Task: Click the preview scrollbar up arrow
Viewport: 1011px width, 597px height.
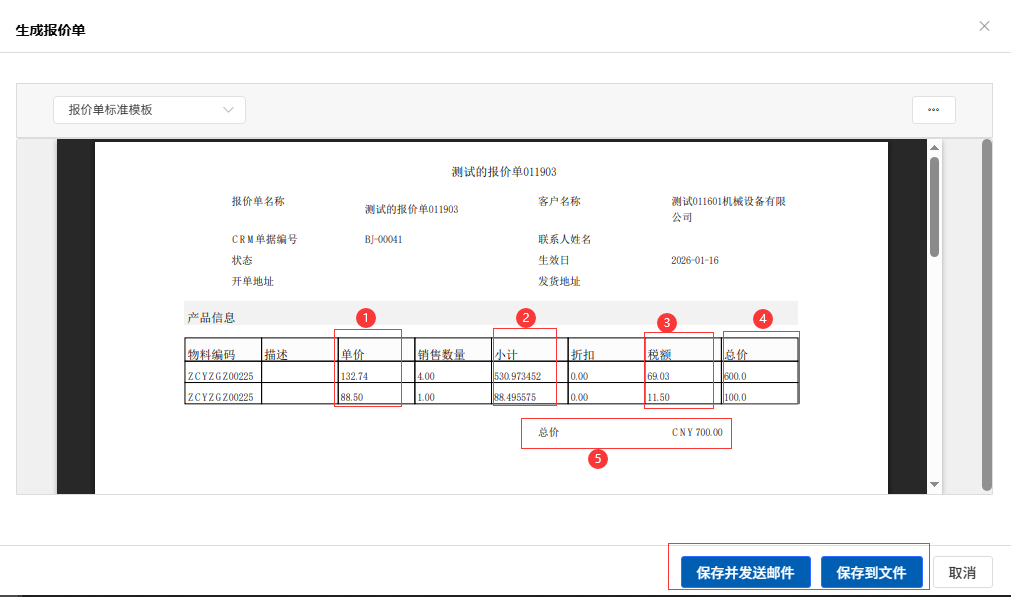Action: click(x=935, y=148)
